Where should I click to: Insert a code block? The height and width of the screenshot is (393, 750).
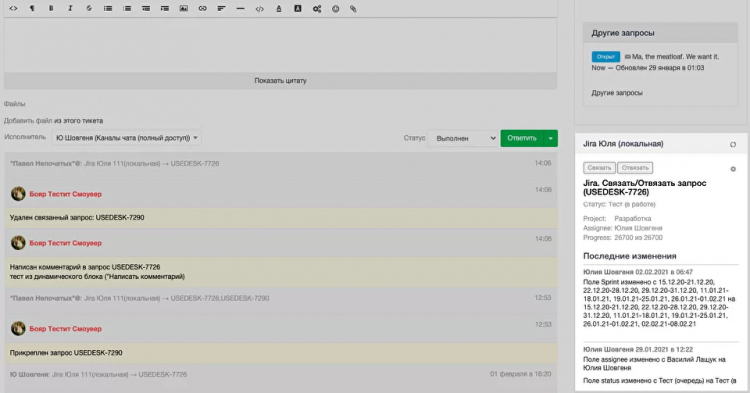(259, 9)
